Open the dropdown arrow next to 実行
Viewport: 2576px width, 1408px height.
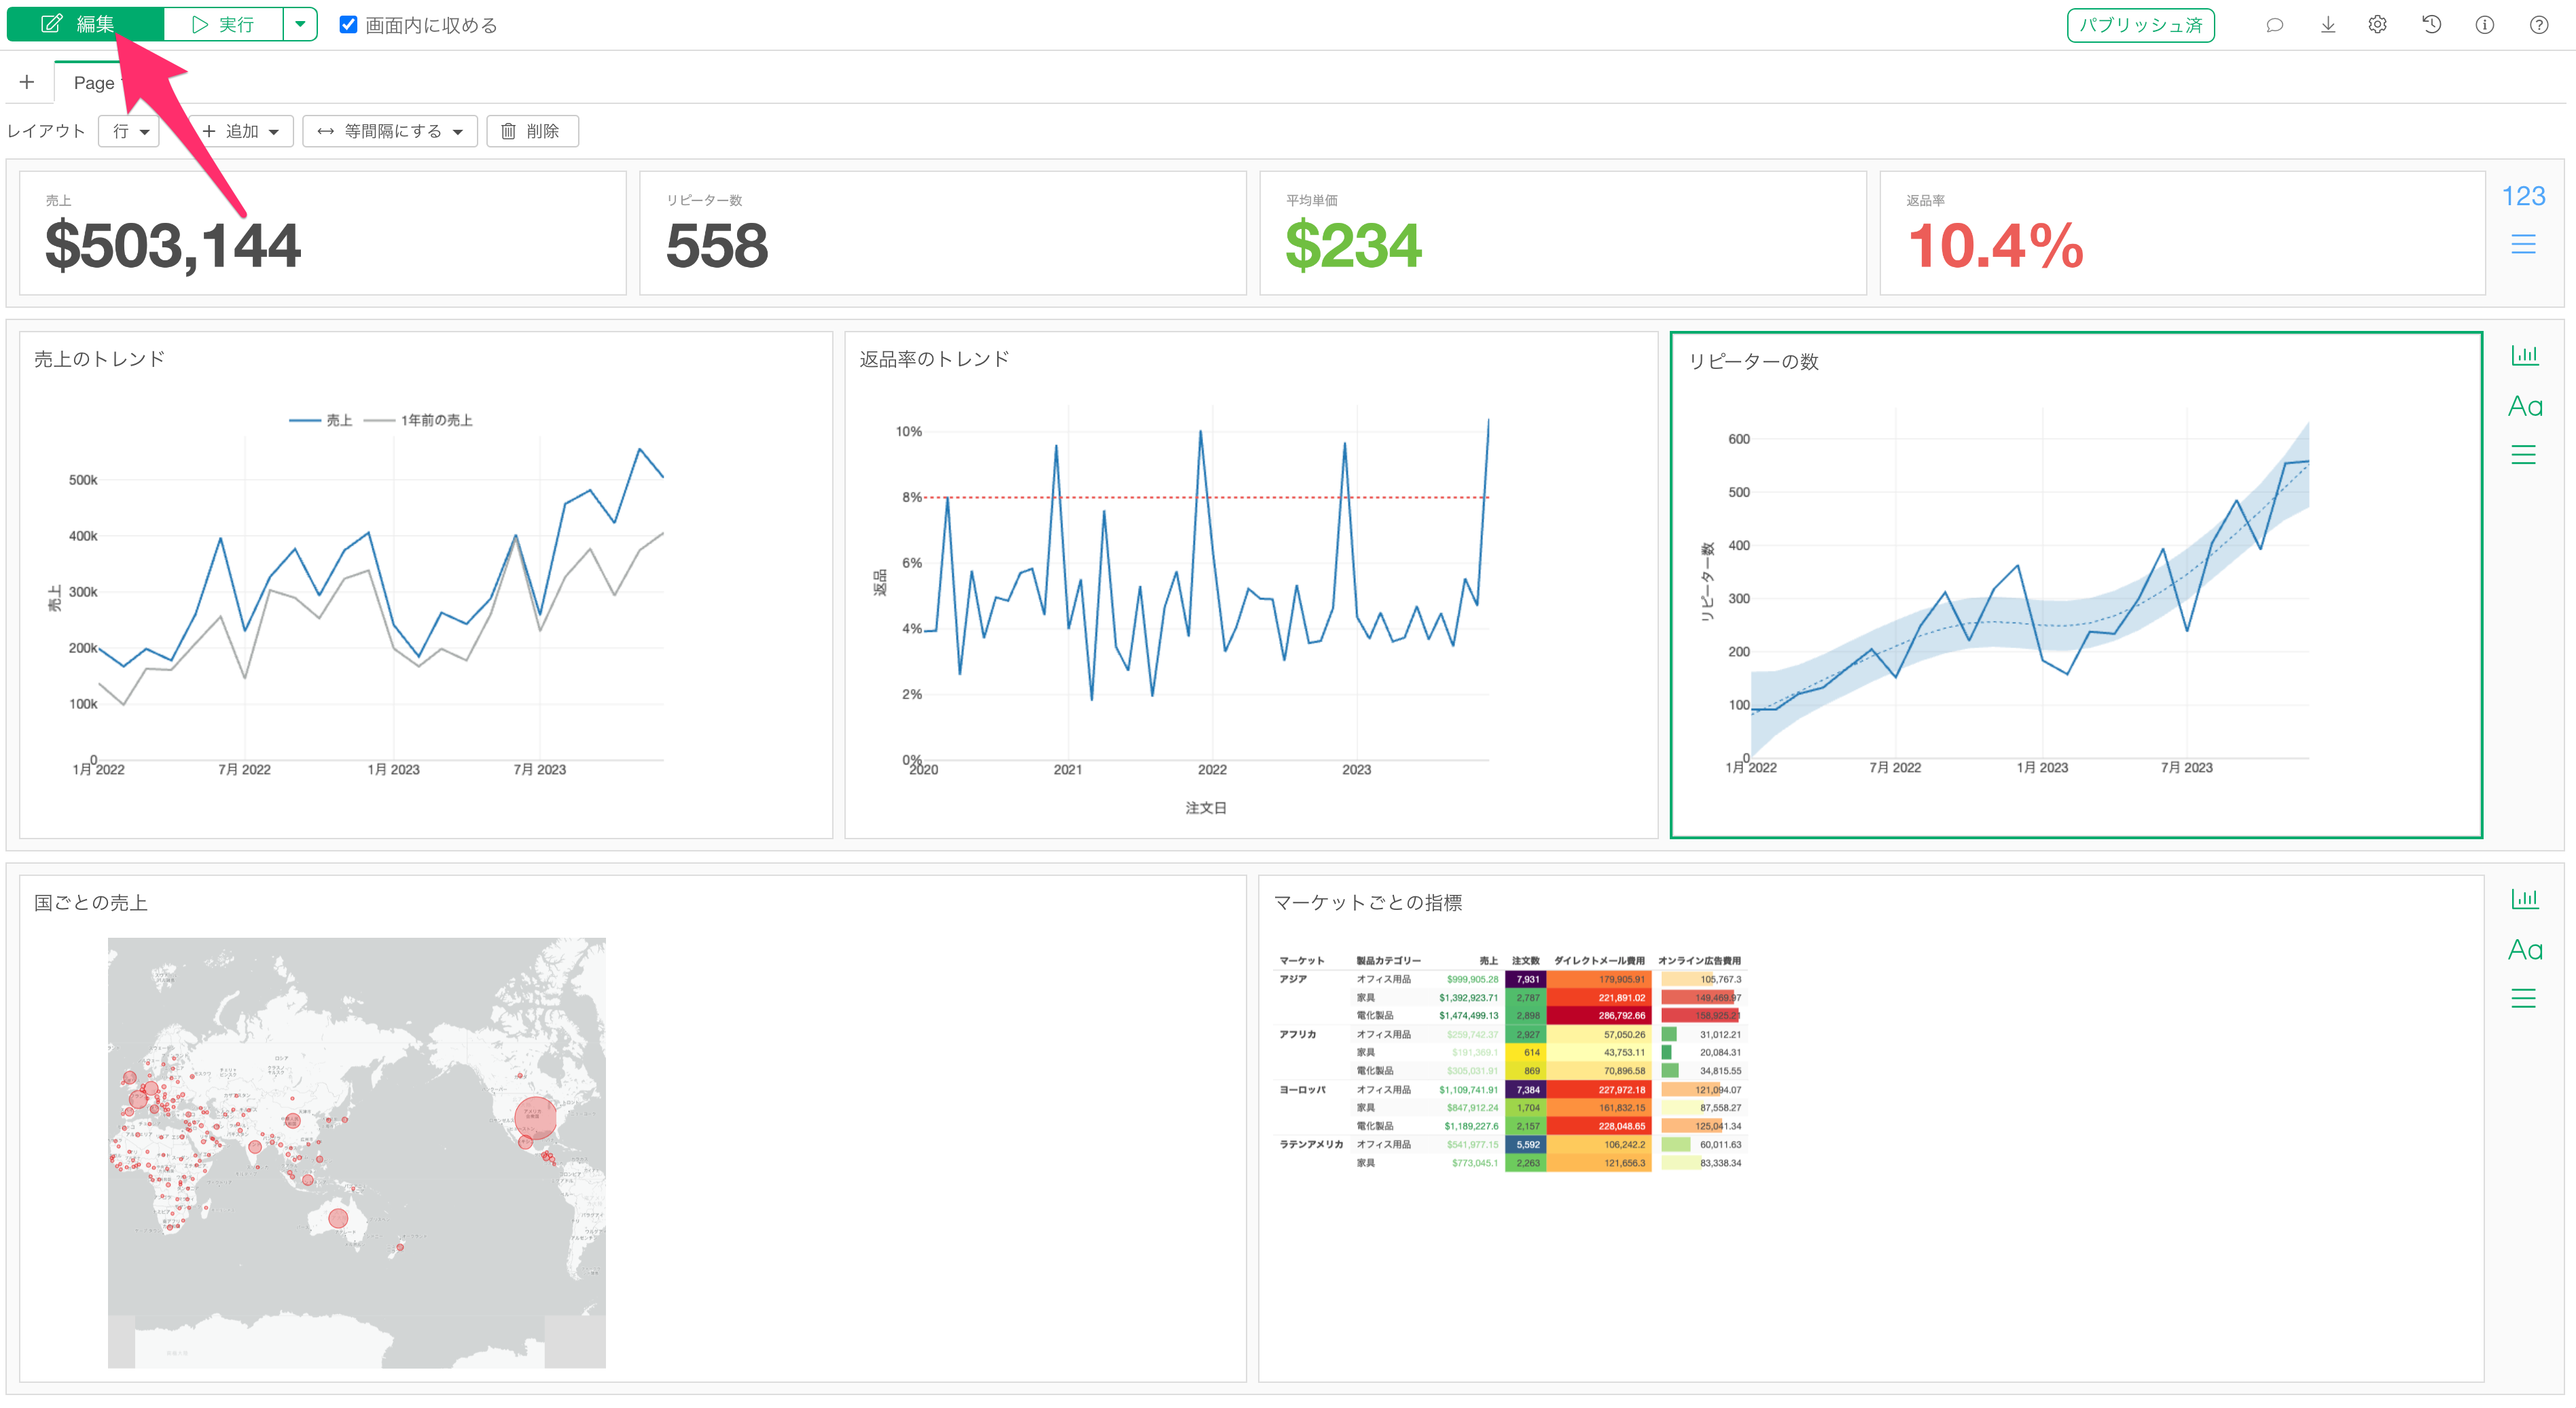300,24
